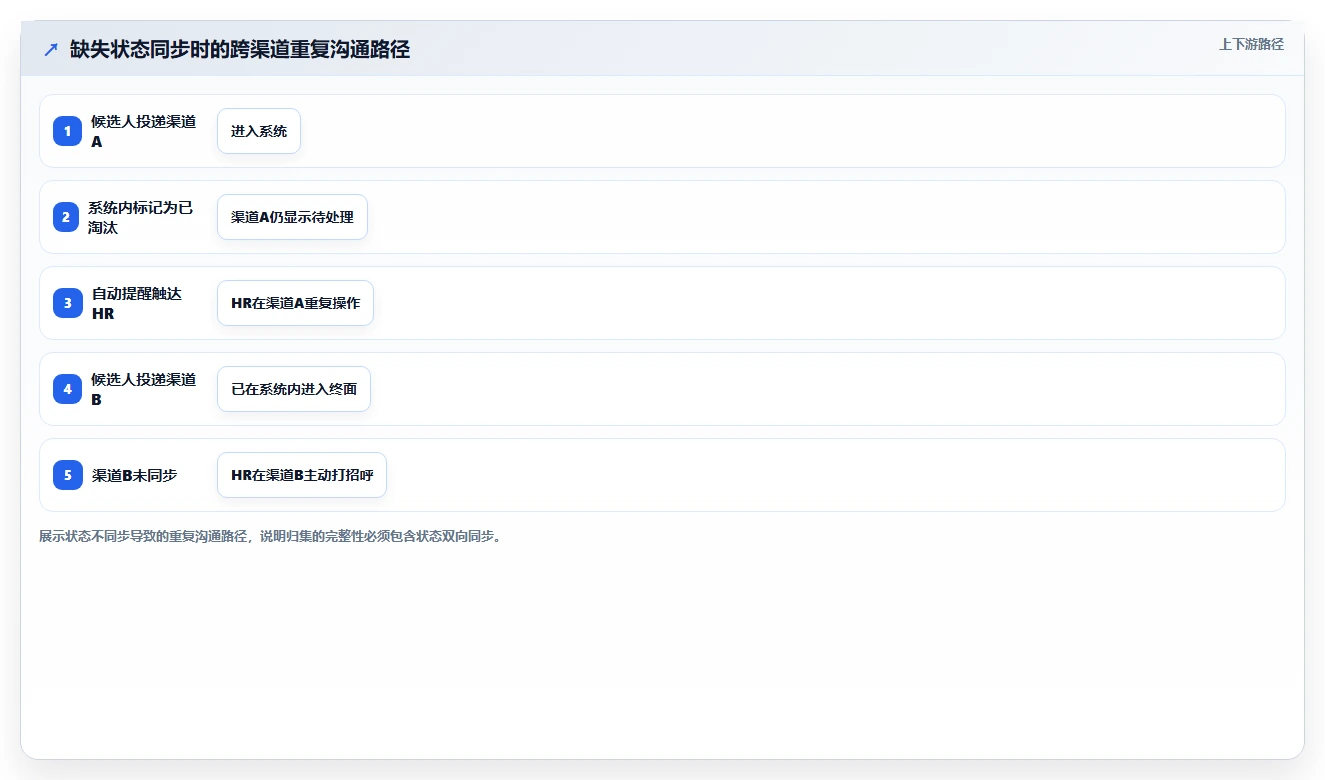Click the 候选人投递渠道A step label
This screenshot has width=1325, height=780.
tap(144, 131)
